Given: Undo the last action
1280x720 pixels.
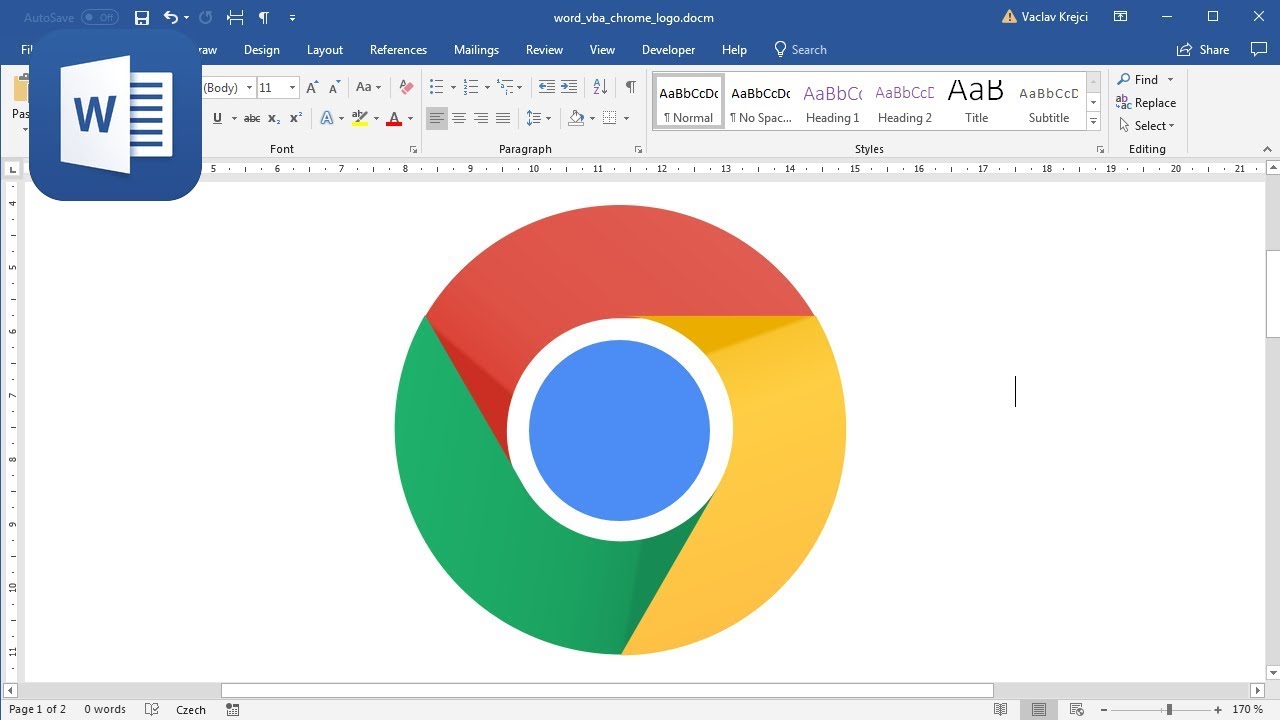Looking at the screenshot, I should tap(171, 18).
